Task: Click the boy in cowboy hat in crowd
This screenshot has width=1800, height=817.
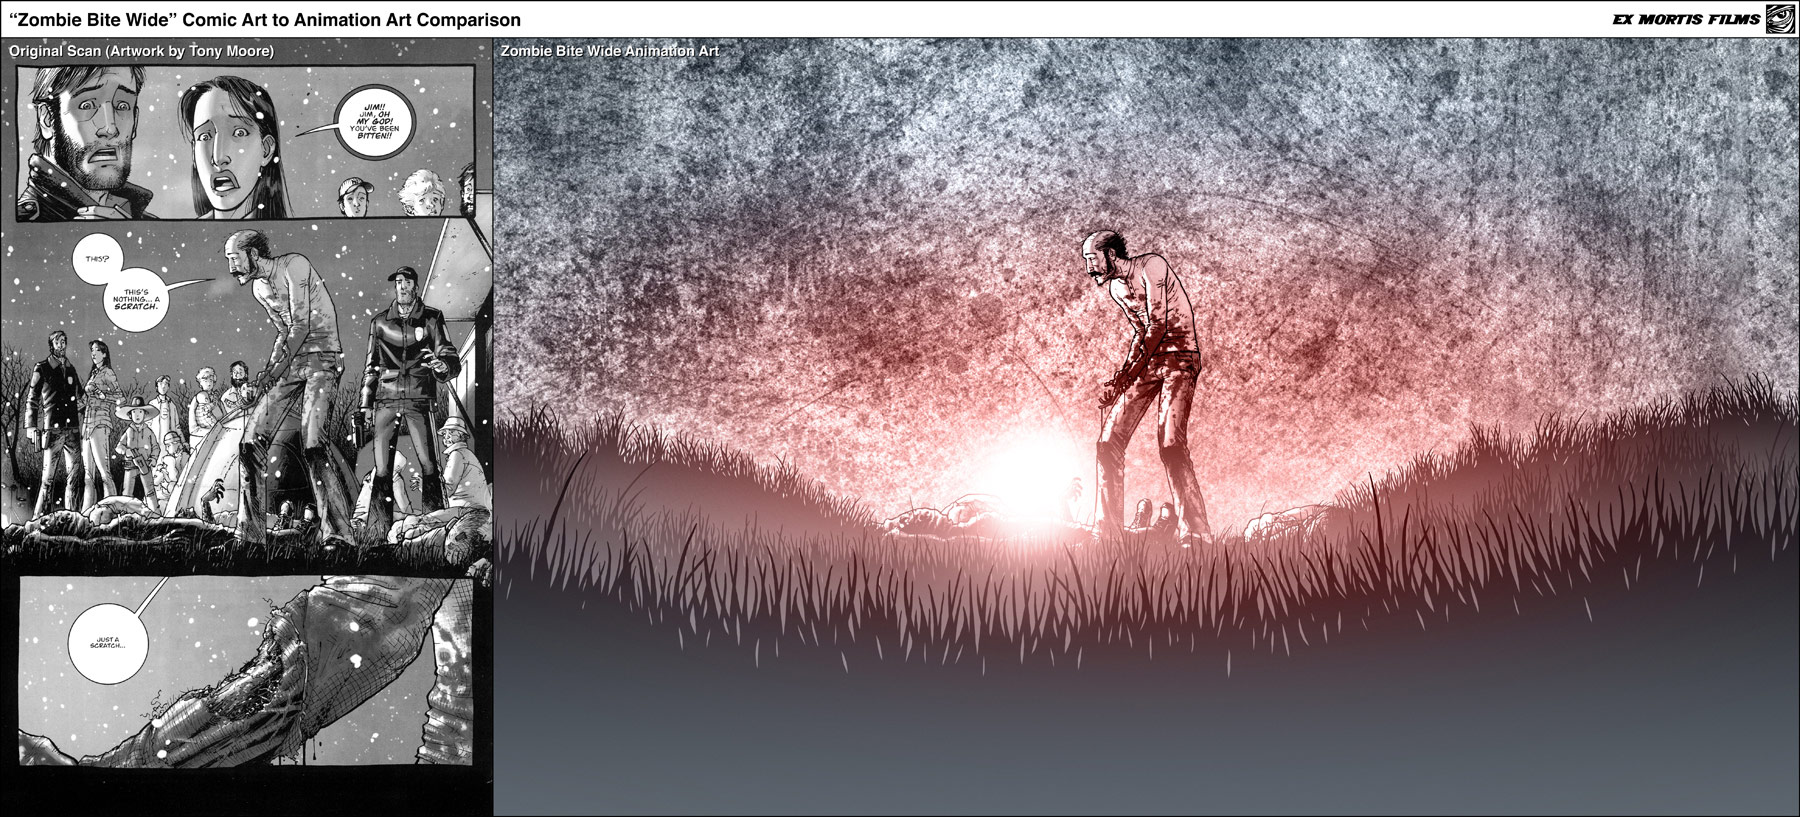Action: [x=135, y=440]
